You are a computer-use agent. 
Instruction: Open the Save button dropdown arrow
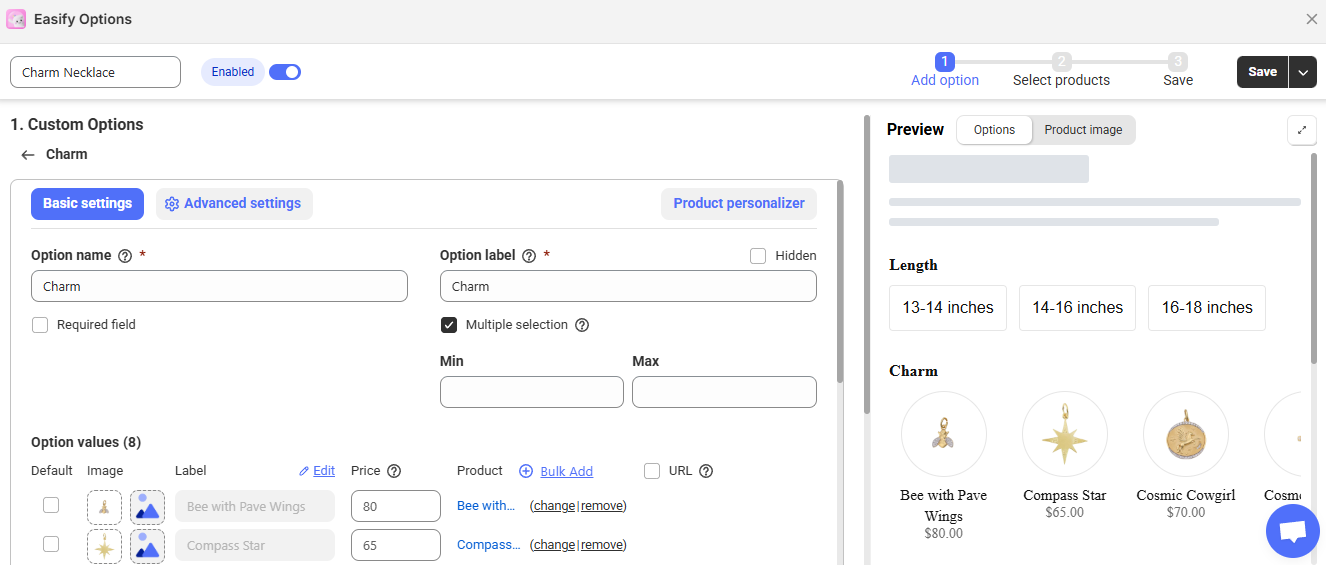click(x=1303, y=72)
